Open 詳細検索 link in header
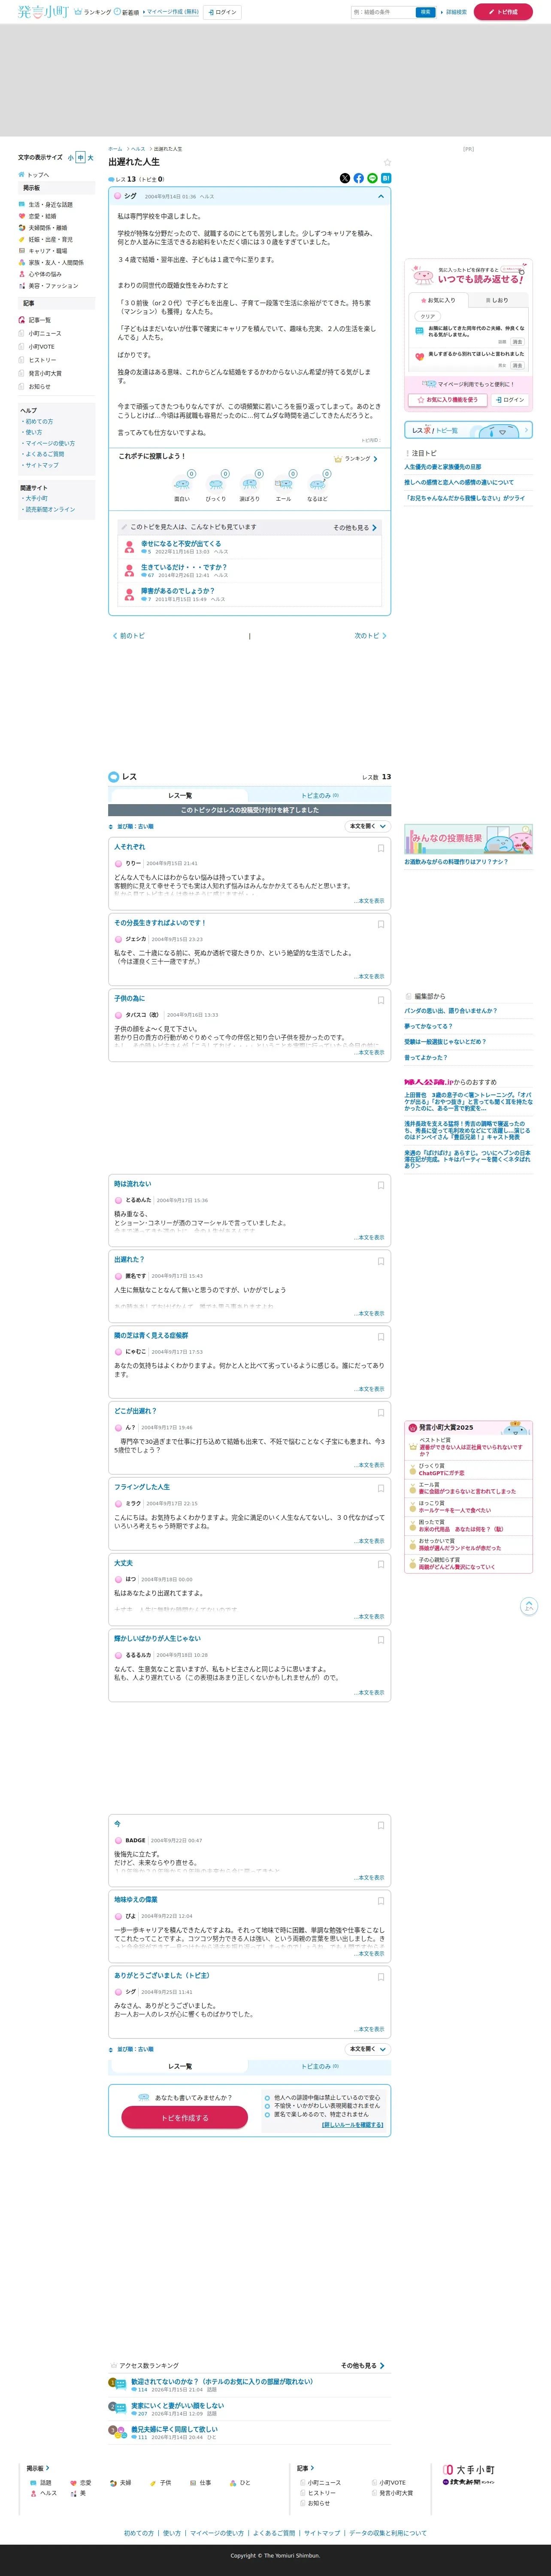Image resolution: width=551 pixels, height=2576 pixels. pyautogui.click(x=454, y=12)
